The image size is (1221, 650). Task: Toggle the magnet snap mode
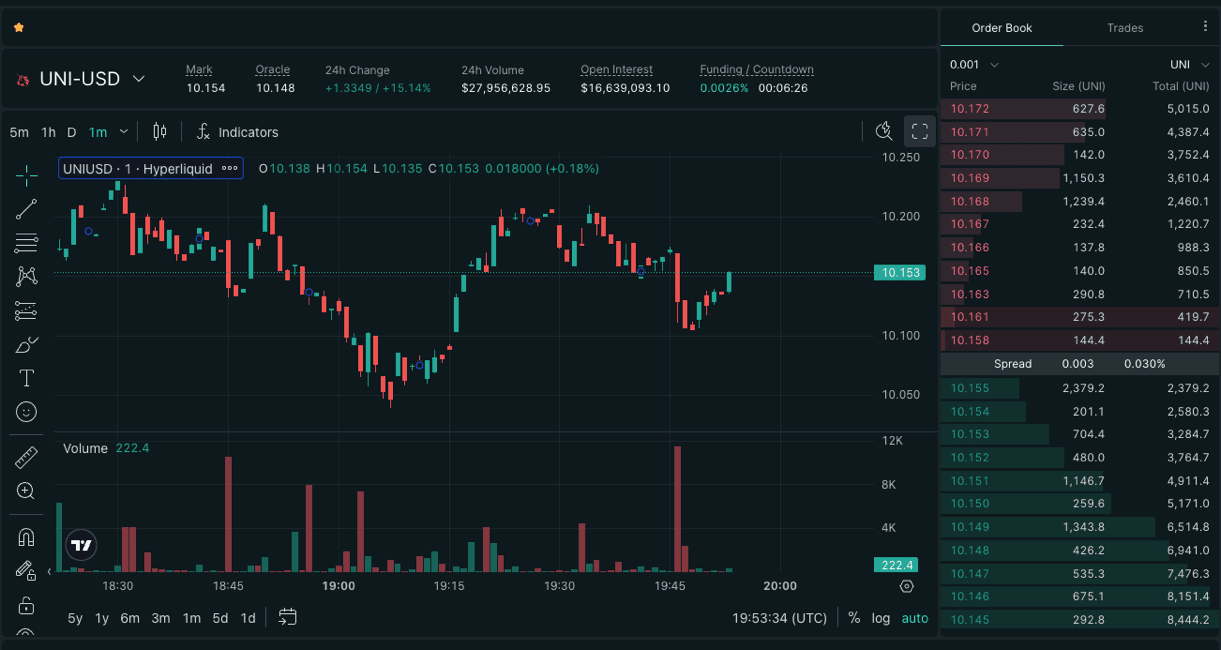point(27,537)
